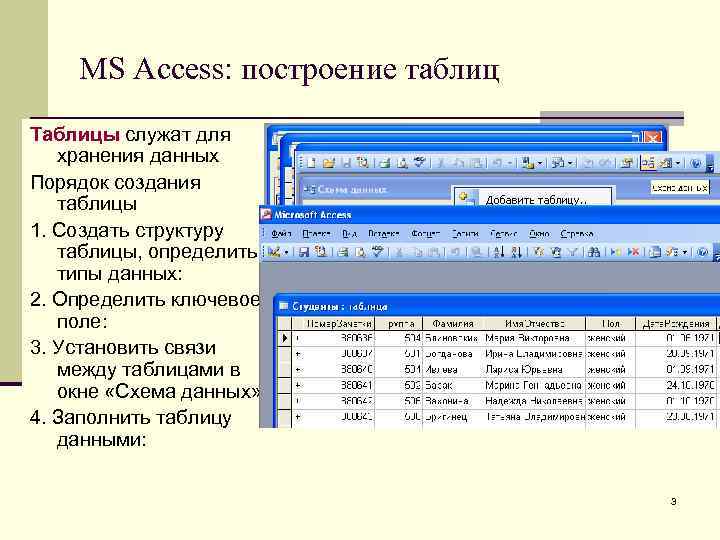Open Office Links dropdown in background toolbar
Image resolution: width=720 pixels, height=540 pixels.
tap(540, 163)
